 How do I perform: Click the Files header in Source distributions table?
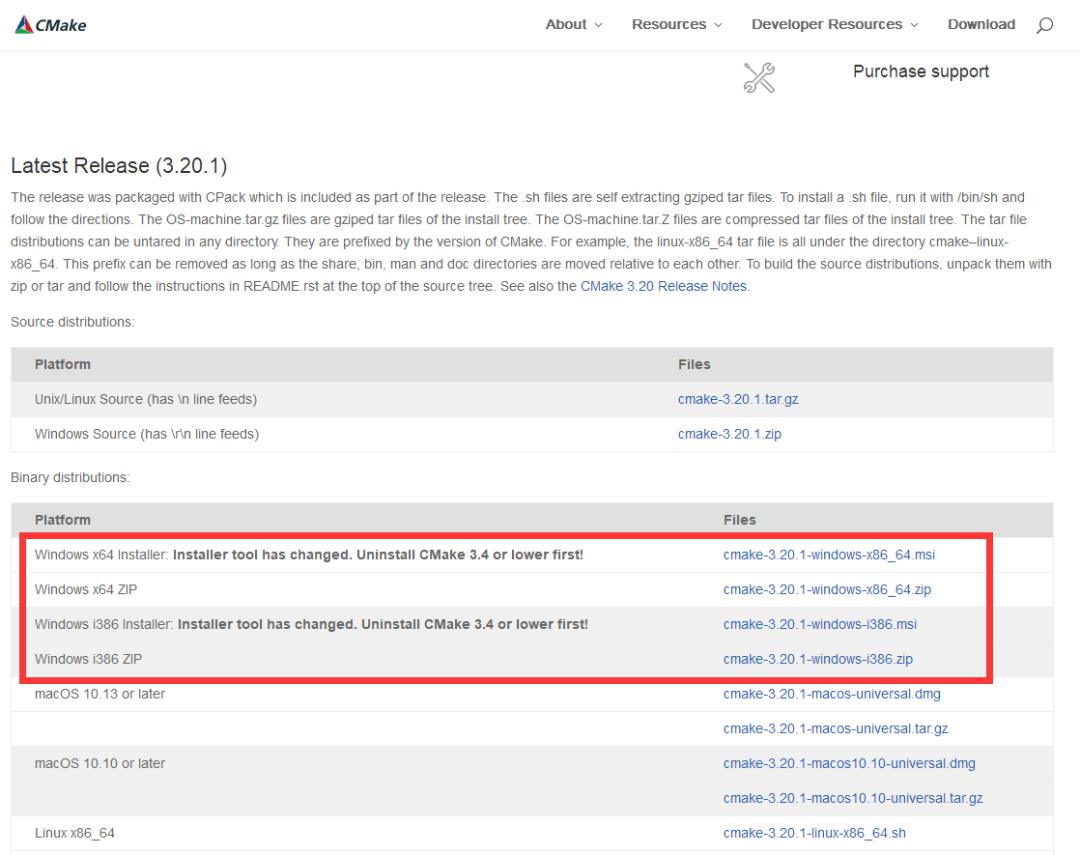(x=694, y=364)
